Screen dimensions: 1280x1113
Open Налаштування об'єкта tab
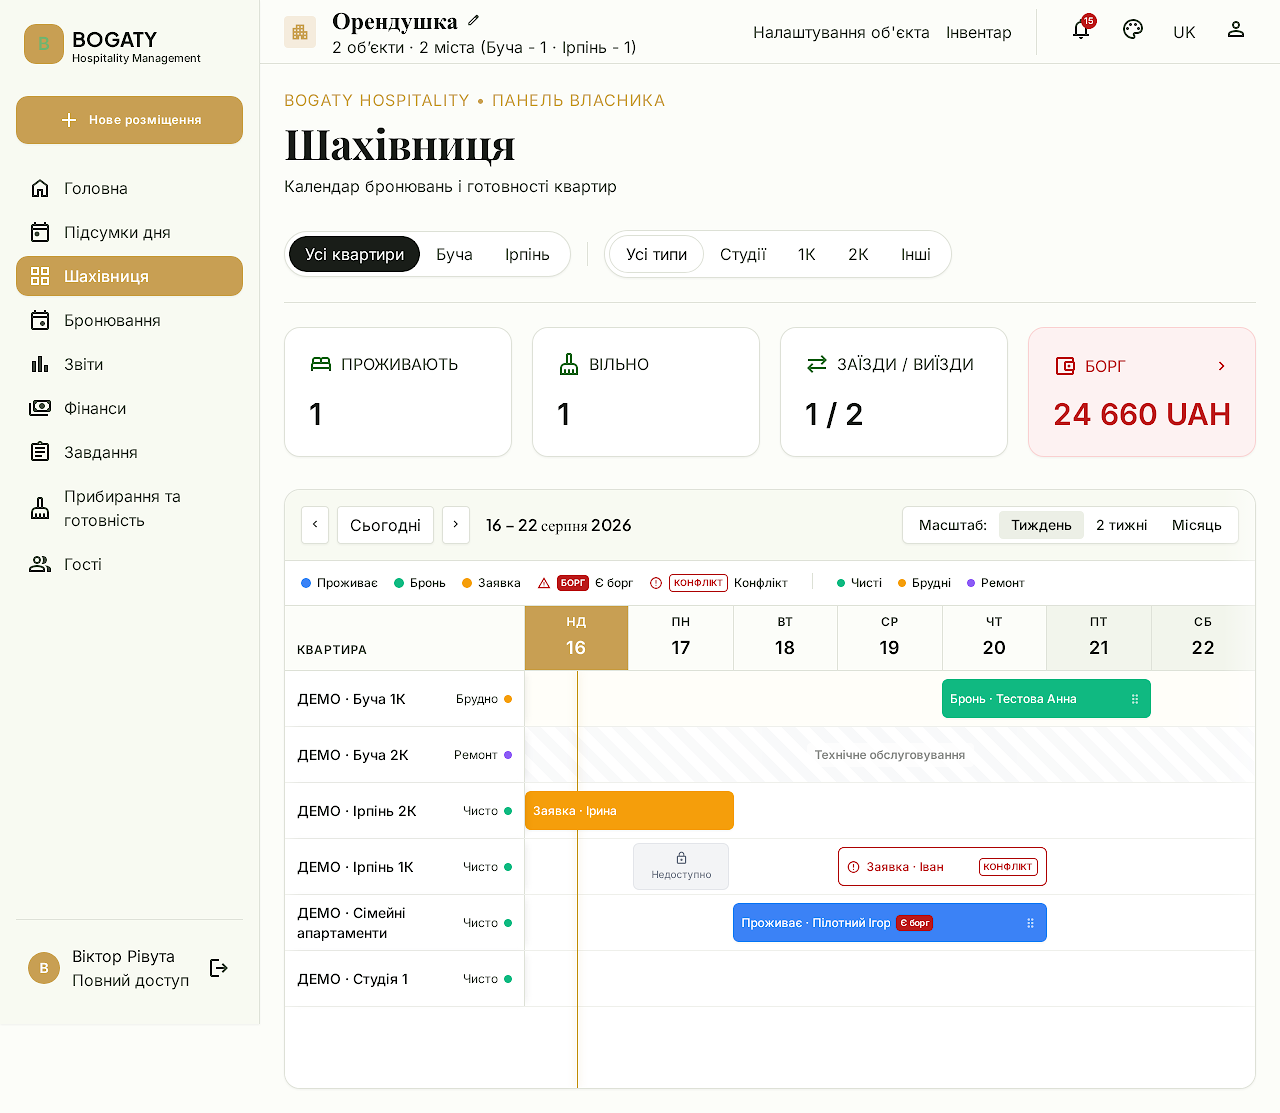click(841, 32)
